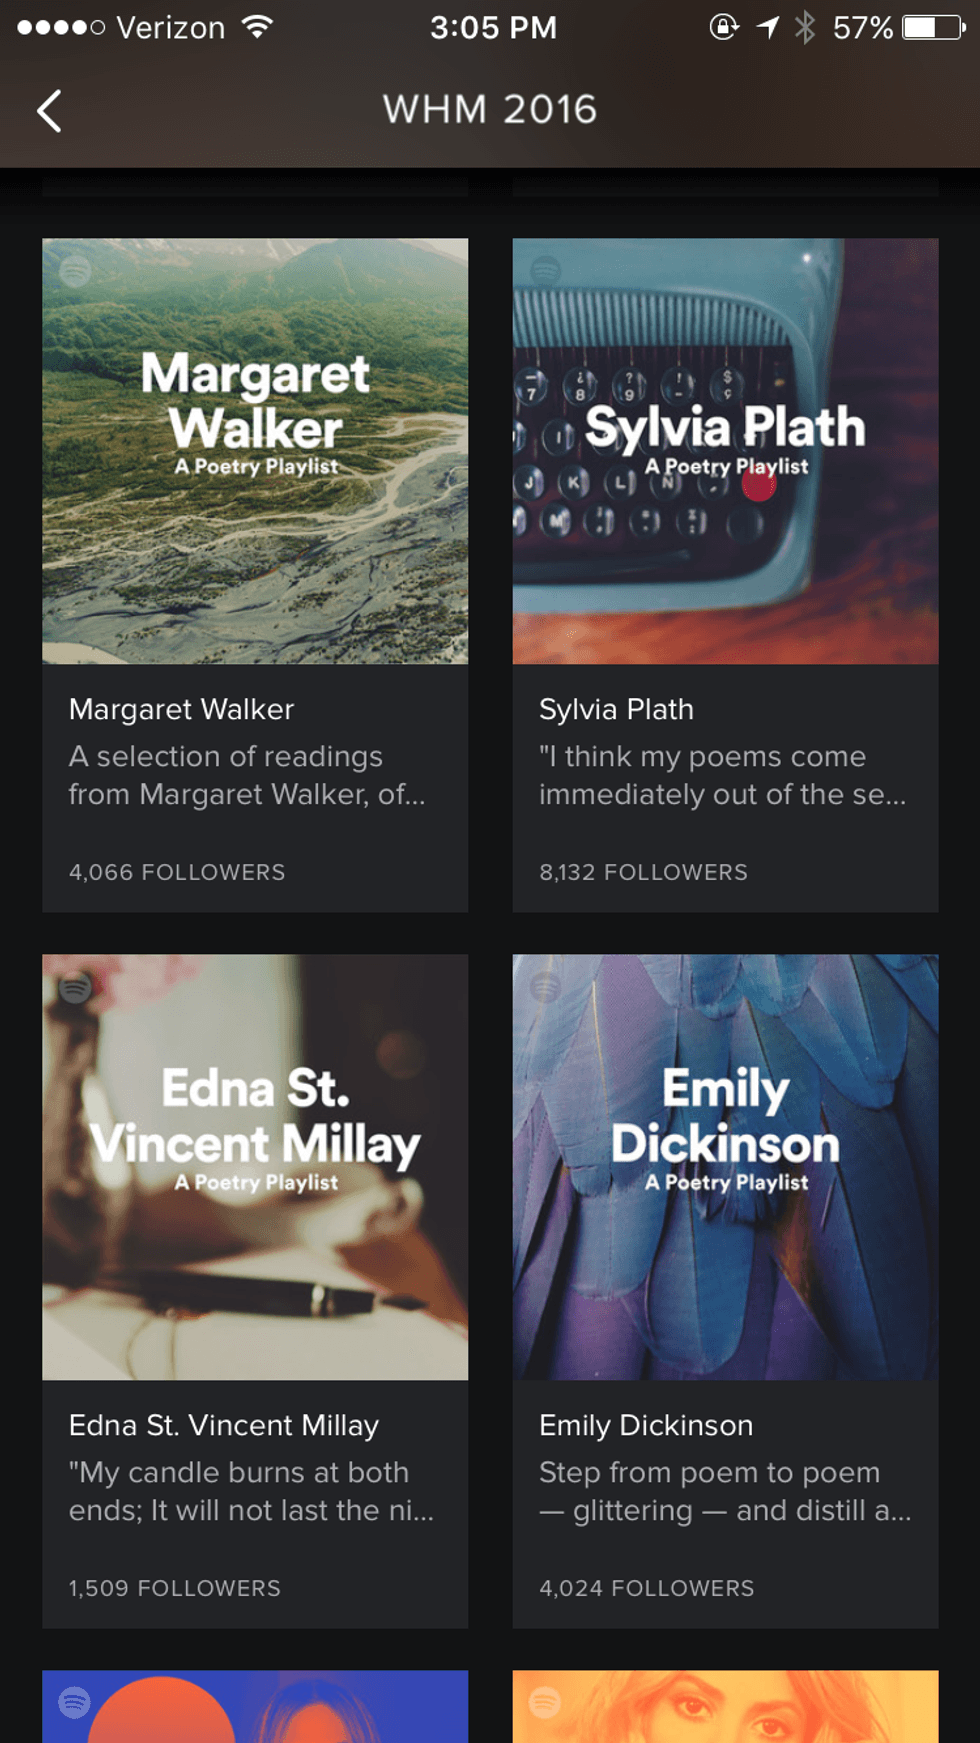Click Spotify logo on Emily Dickinson cover
Image resolution: width=980 pixels, height=1743 pixels.
545,988
